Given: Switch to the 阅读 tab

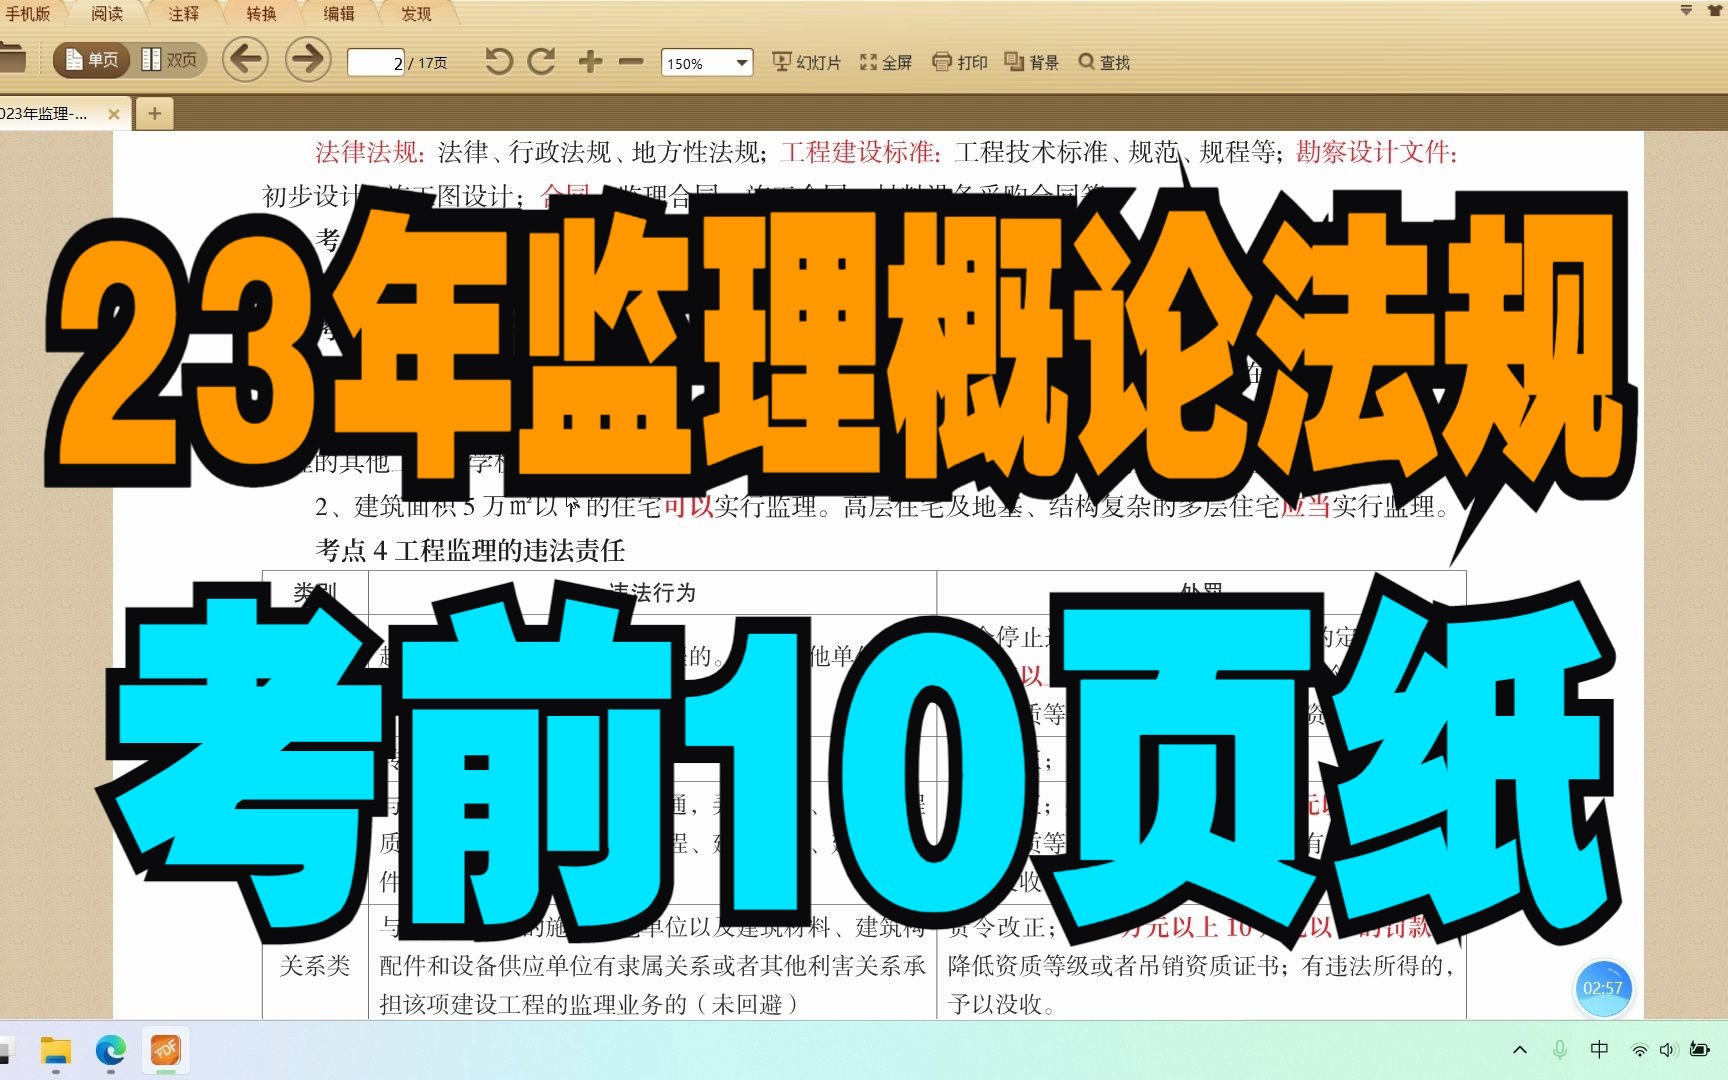Looking at the screenshot, I should click(x=107, y=13).
